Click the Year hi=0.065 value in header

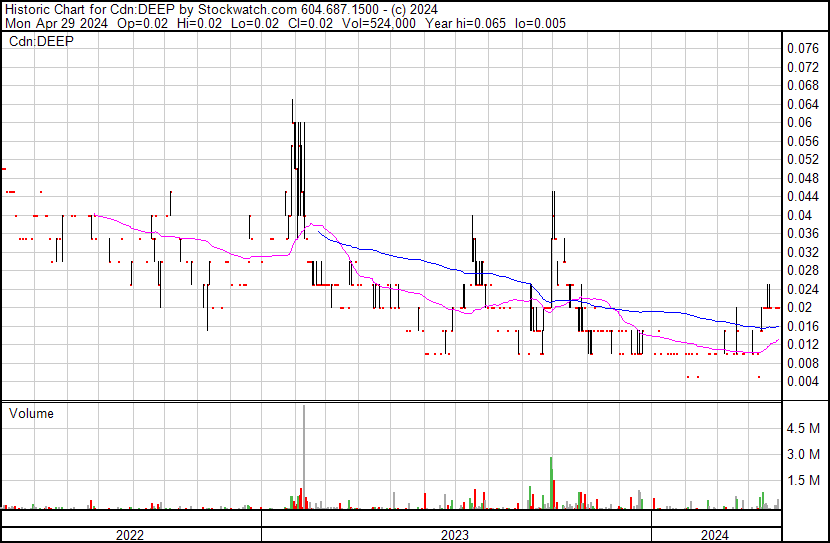click(x=465, y=23)
